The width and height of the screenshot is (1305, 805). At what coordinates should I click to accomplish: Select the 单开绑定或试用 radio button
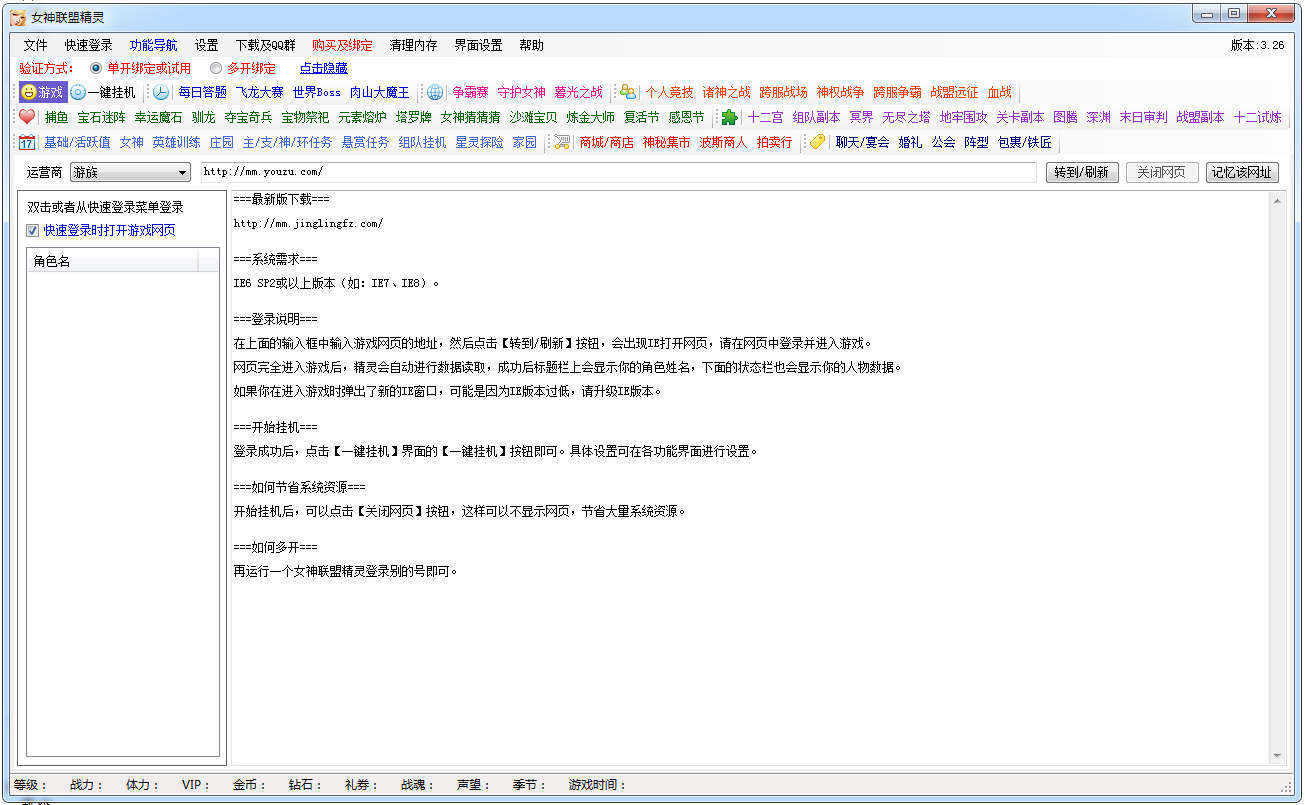coord(96,69)
